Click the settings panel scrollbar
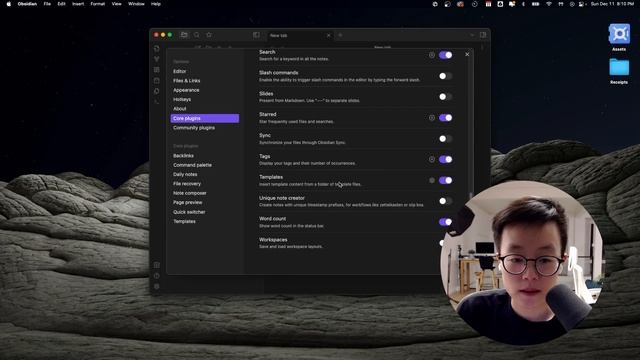The height and width of the screenshot is (360, 640). point(471,196)
